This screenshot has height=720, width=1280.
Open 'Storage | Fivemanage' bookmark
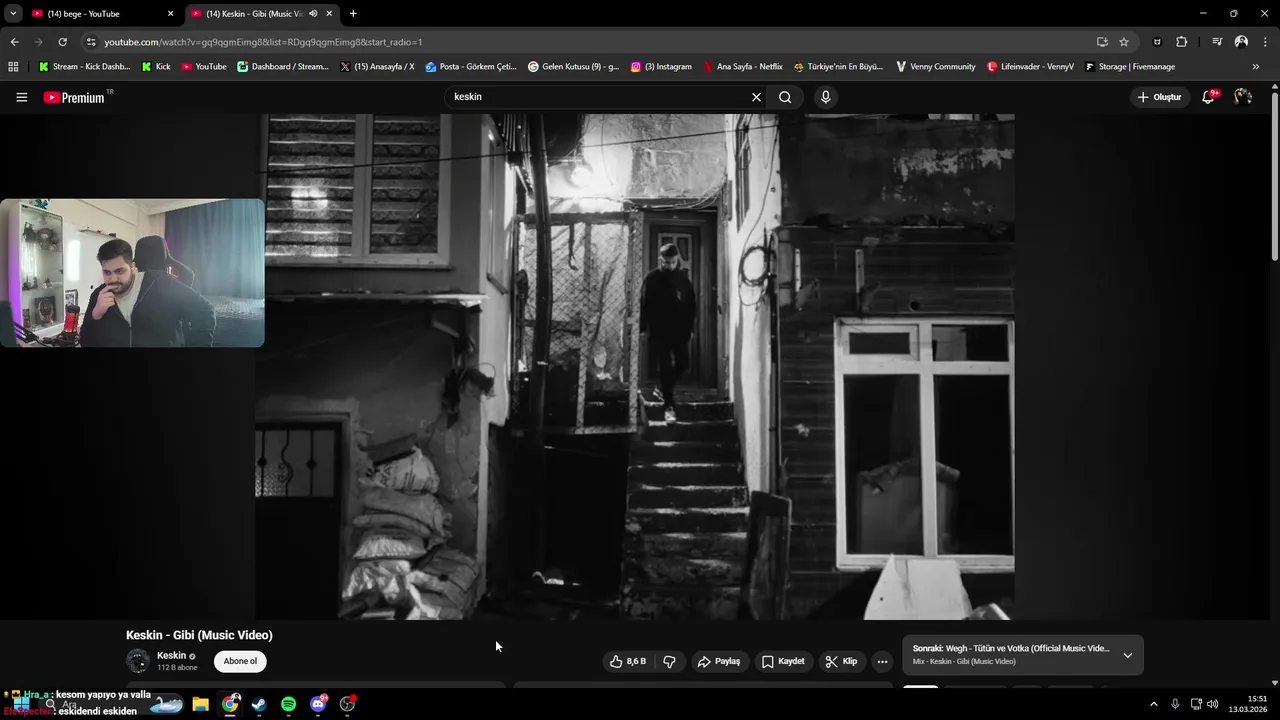pos(1130,67)
